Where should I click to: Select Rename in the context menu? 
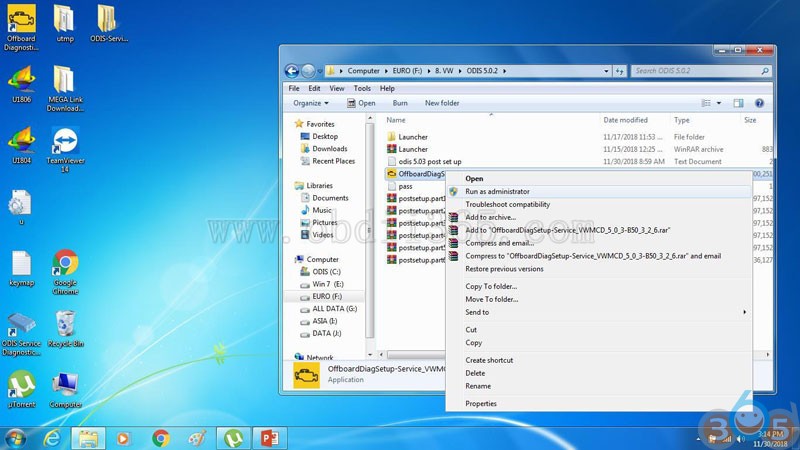coord(598,386)
